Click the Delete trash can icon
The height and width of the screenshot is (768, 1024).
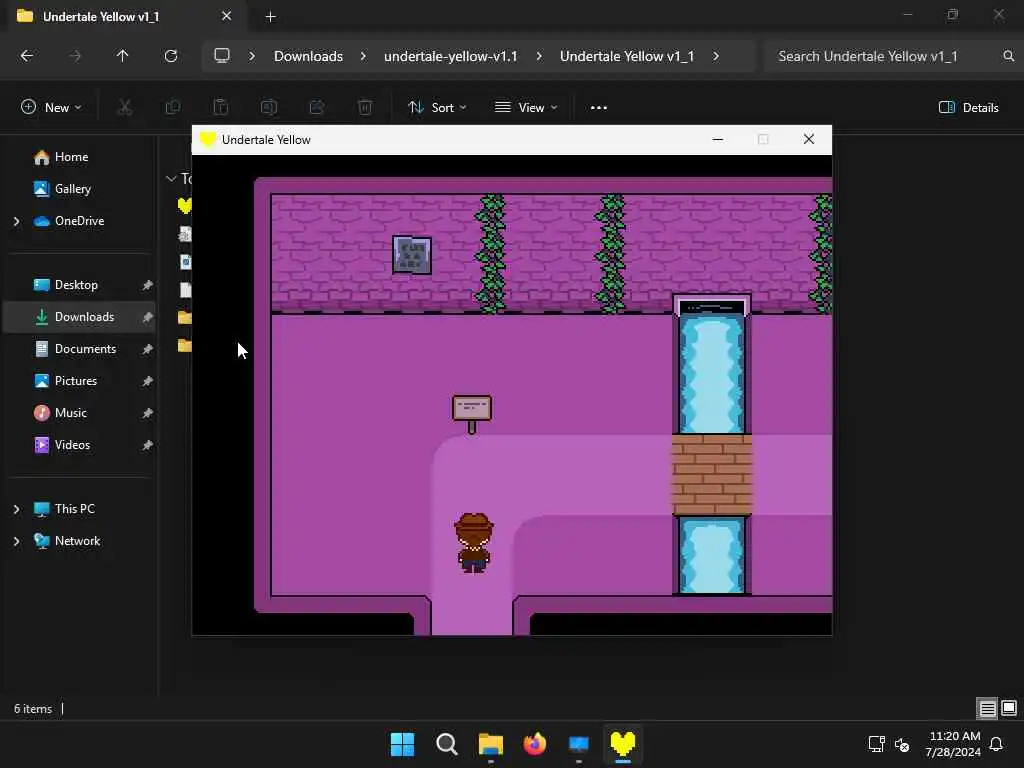365,107
